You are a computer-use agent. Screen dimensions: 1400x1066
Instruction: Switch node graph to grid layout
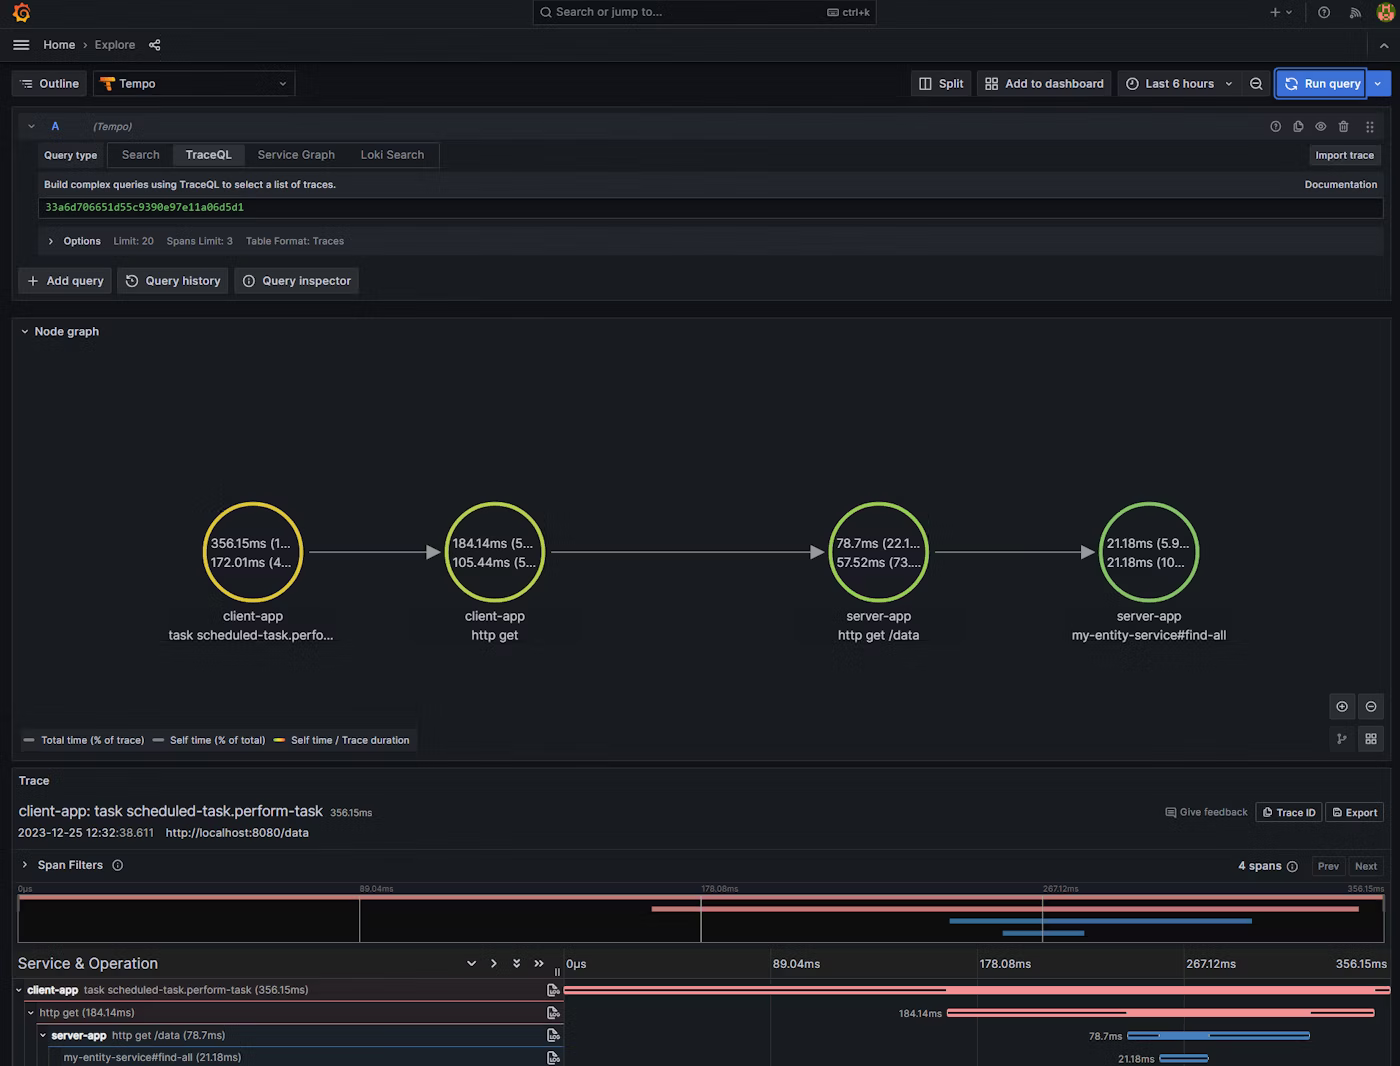[x=1371, y=739]
